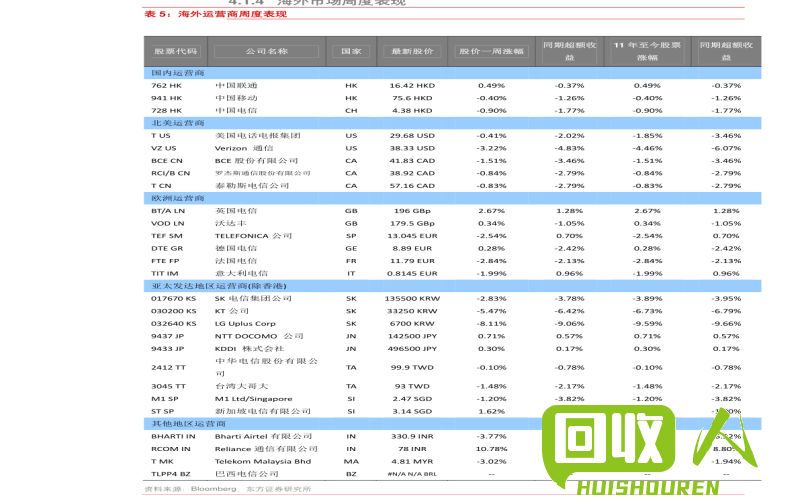
Task: Click company name Telekom Malaysia Bhd
Action: [263, 461]
